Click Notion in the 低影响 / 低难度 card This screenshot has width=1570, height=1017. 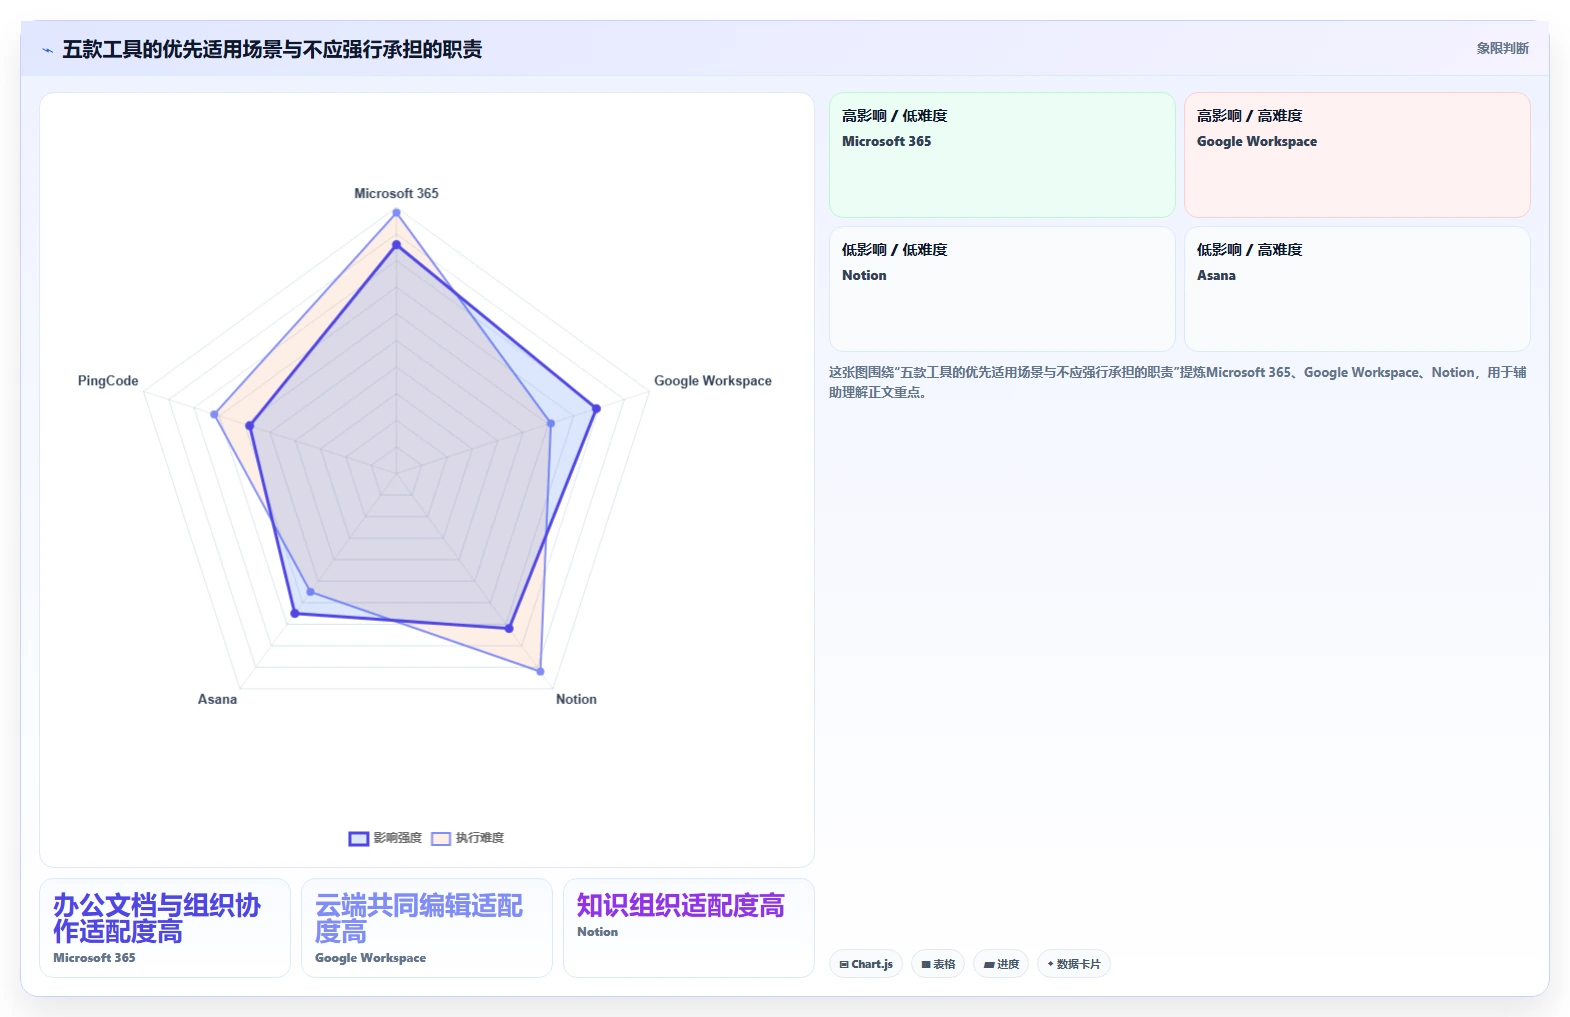[864, 275]
